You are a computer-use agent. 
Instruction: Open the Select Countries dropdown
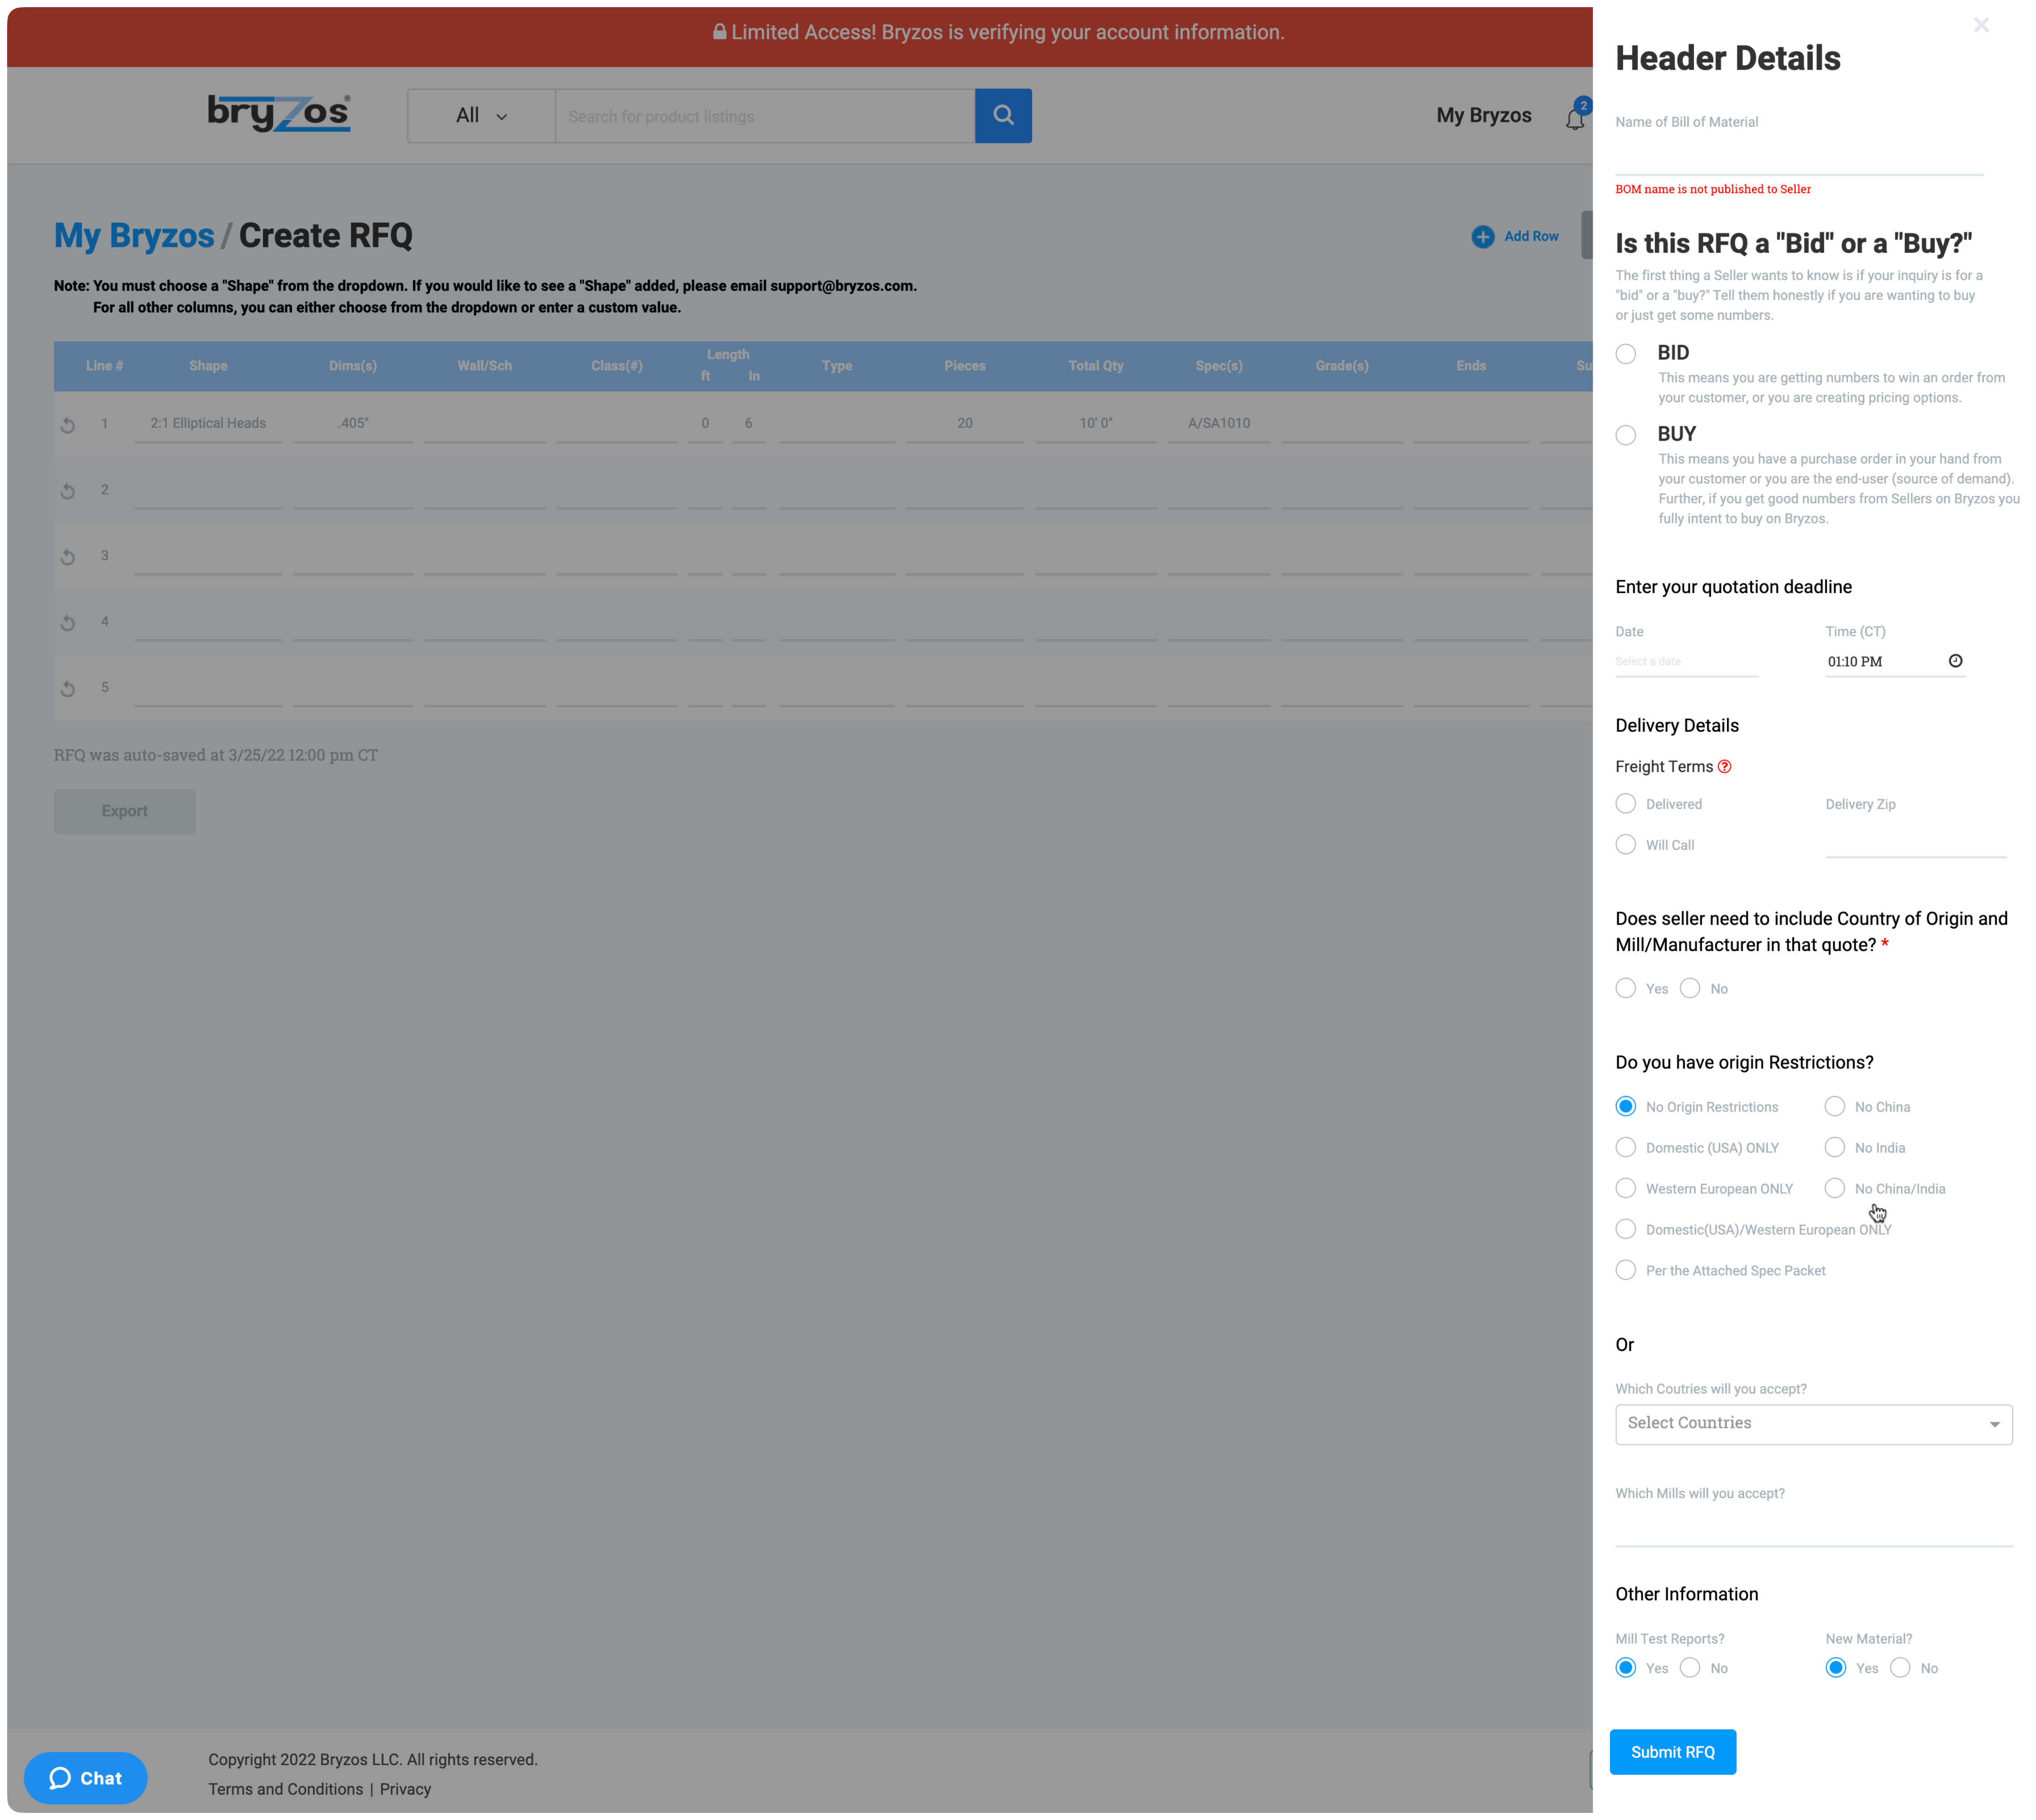[x=1813, y=1424]
